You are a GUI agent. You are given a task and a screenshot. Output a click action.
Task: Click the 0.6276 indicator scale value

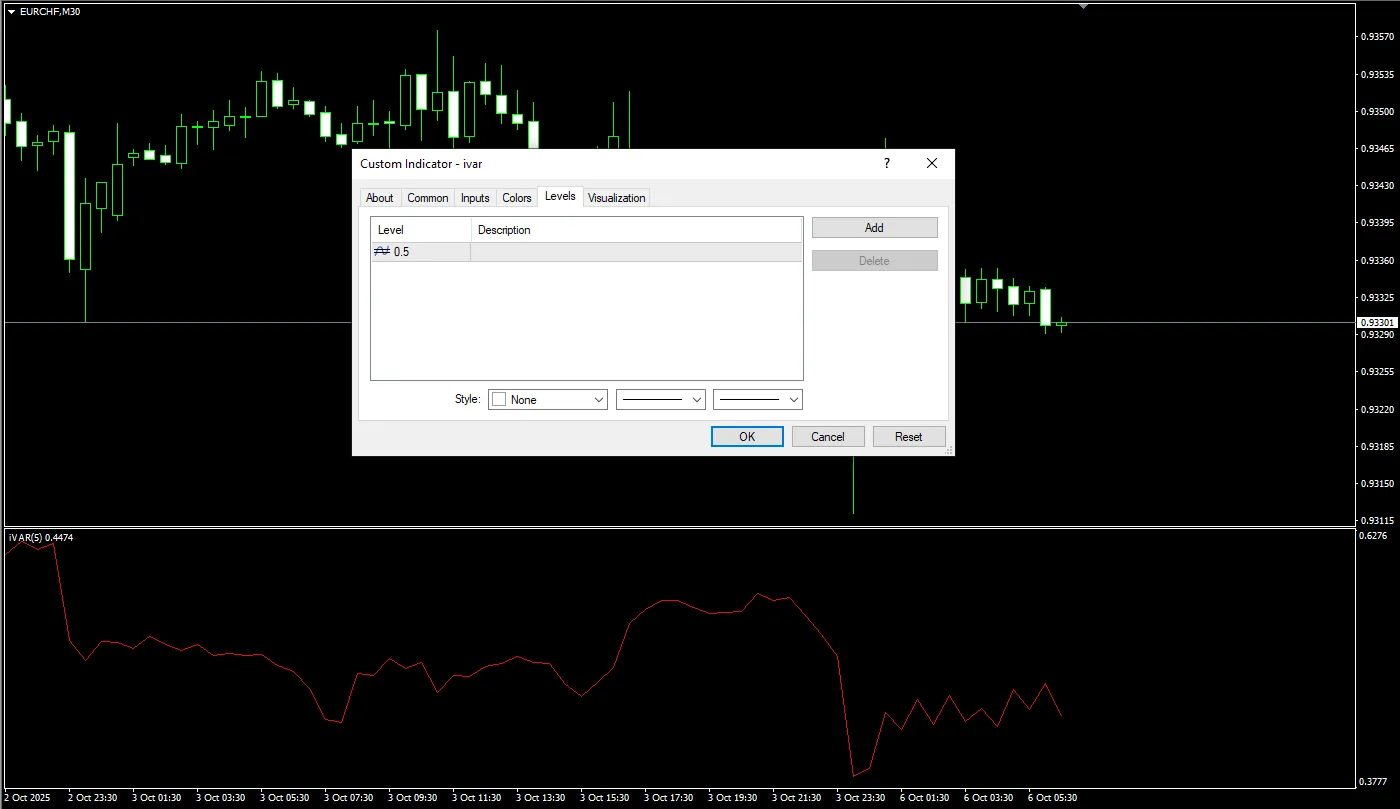click(x=1374, y=536)
